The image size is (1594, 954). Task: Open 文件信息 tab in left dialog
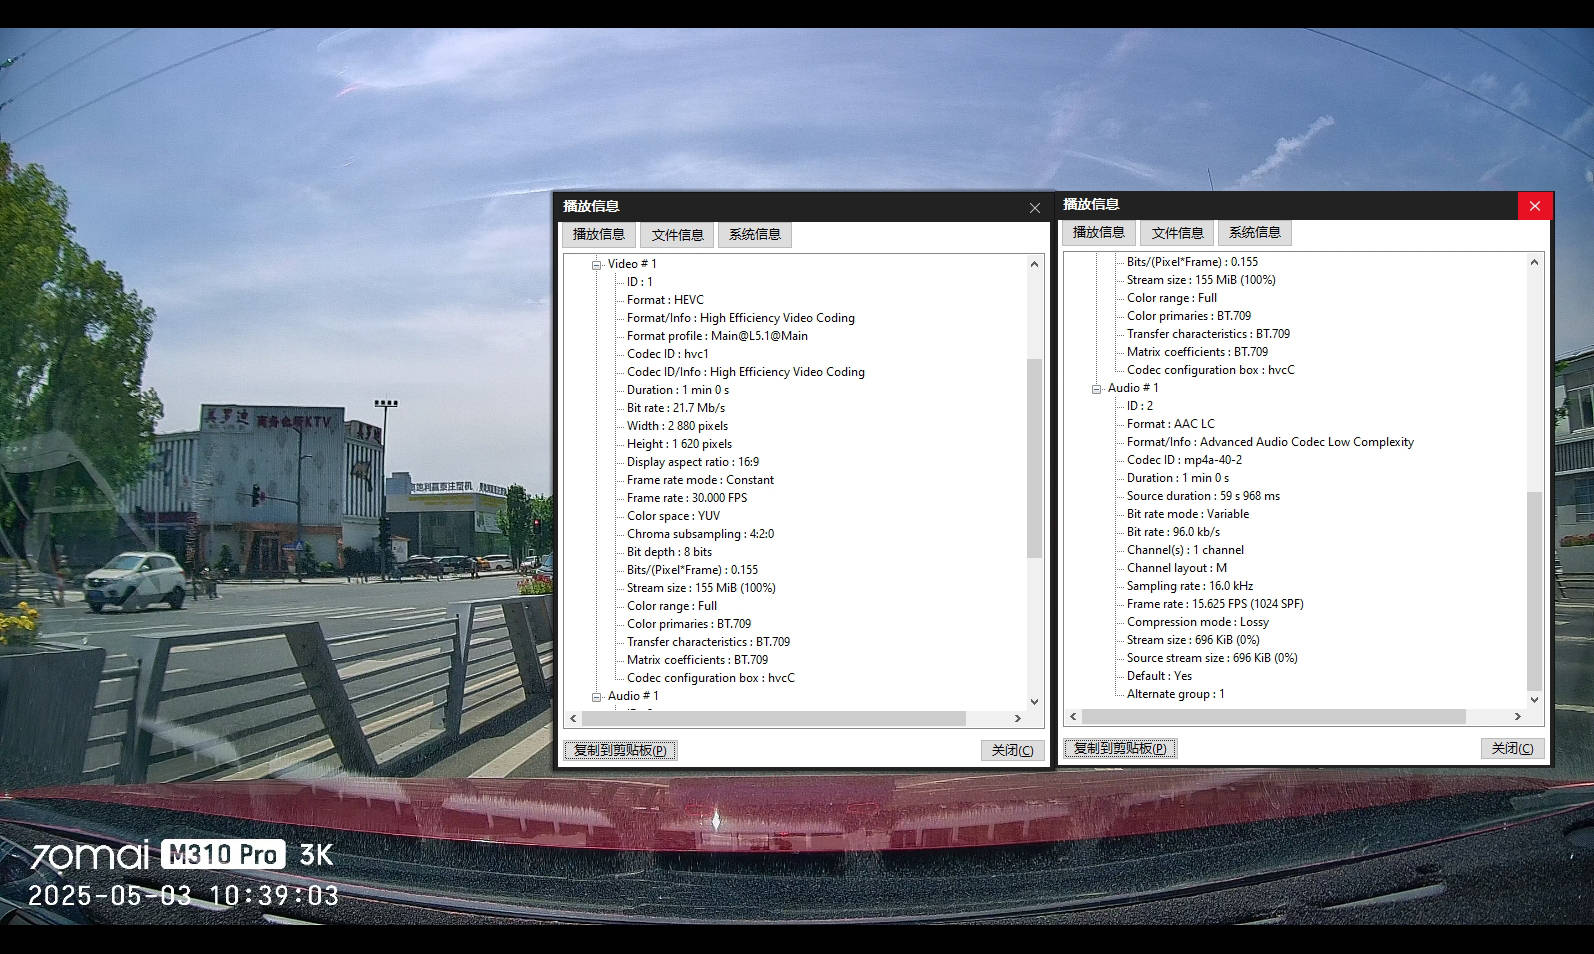[x=677, y=235]
